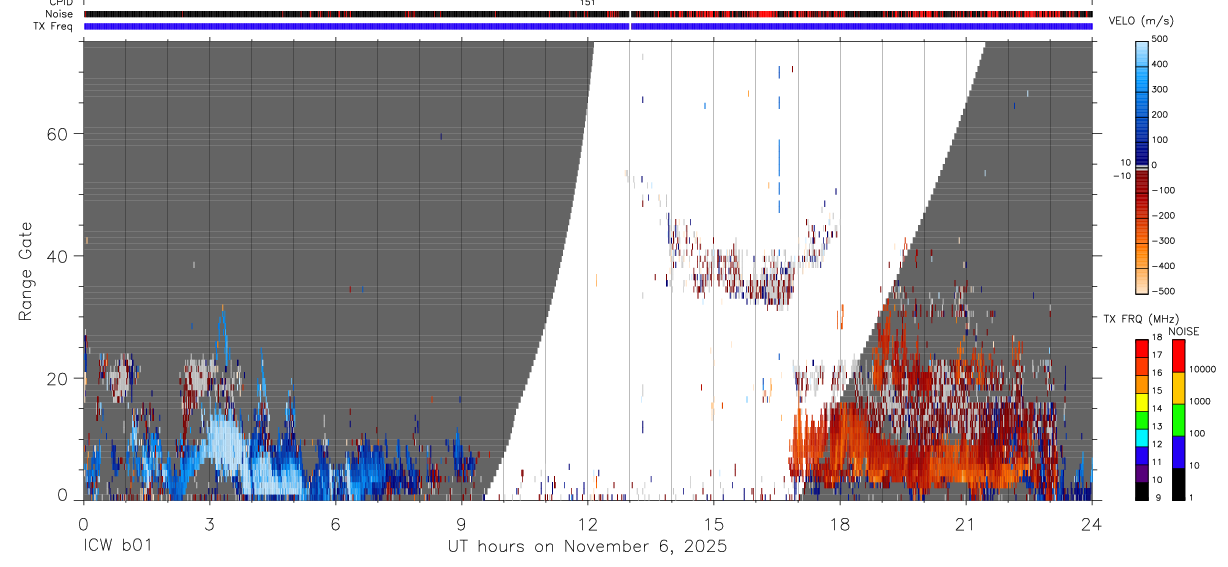This screenshot has height=567, width=1228.
Task: Click the '60' tick on Range Gate axis
Action: point(58,134)
